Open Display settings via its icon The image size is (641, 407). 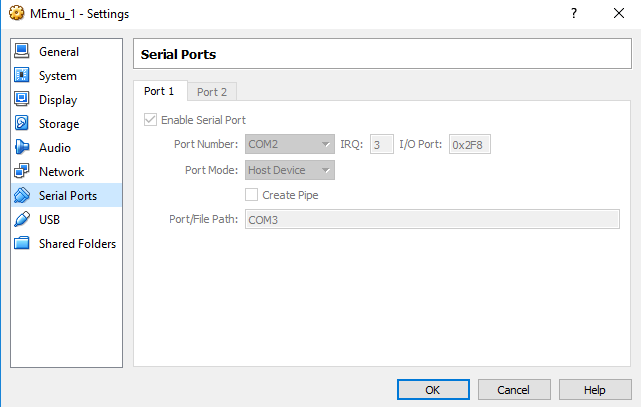(22, 100)
